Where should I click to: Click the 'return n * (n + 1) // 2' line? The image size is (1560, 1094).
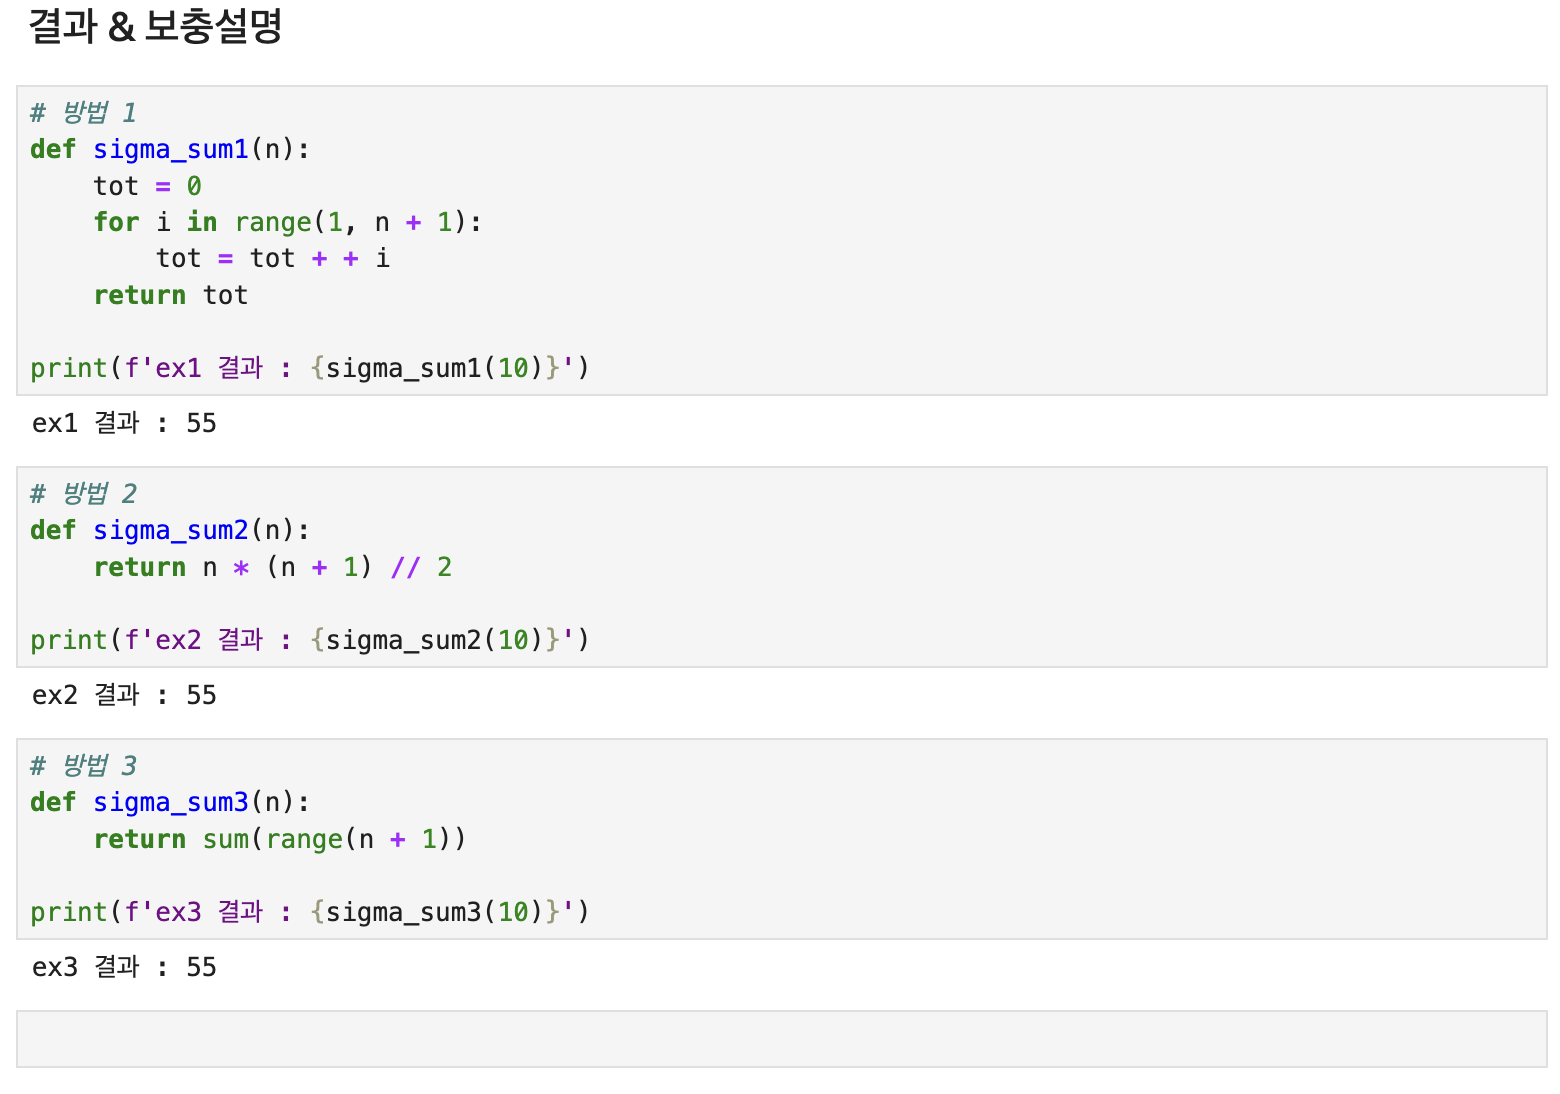point(273,568)
